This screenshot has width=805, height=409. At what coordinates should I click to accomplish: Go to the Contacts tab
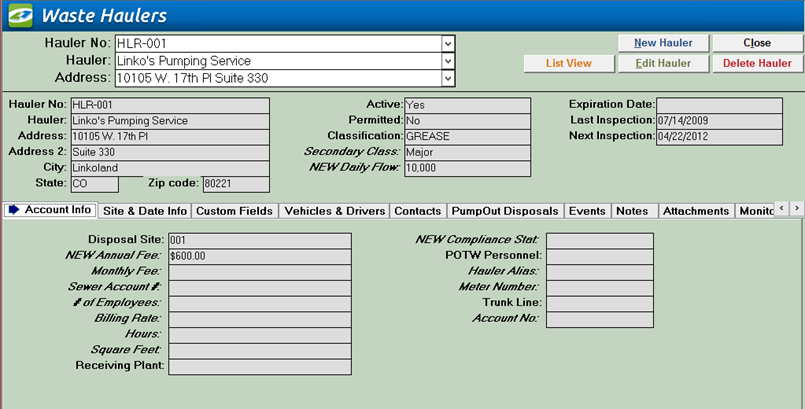click(417, 211)
